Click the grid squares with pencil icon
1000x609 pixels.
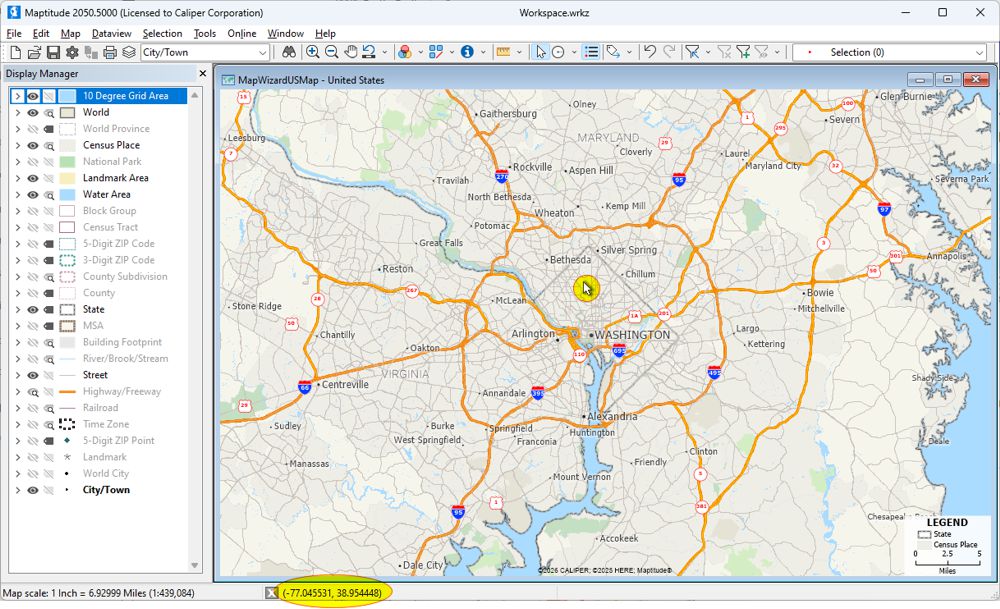(x=436, y=52)
